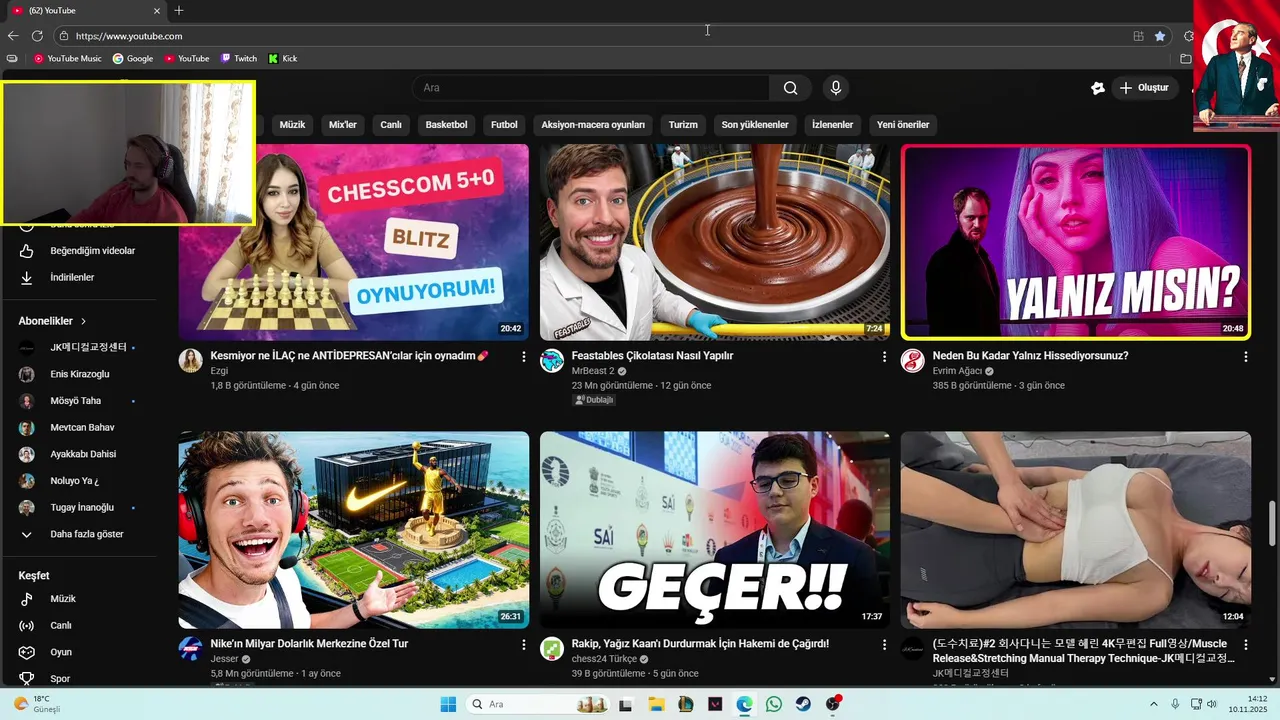The image size is (1280, 720).
Task: Select the Aksiyon-macera oyunları chip
Action: click(x=593, y=125)
